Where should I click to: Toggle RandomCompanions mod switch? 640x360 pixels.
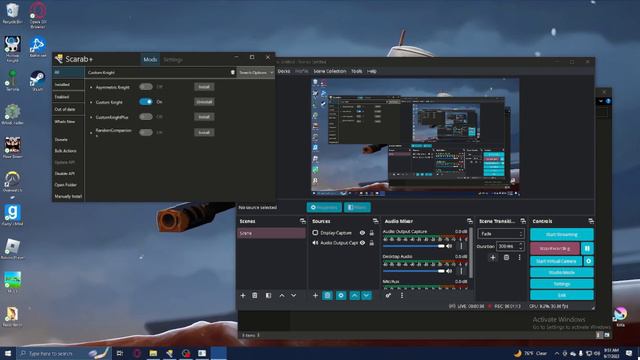(146, 132)
